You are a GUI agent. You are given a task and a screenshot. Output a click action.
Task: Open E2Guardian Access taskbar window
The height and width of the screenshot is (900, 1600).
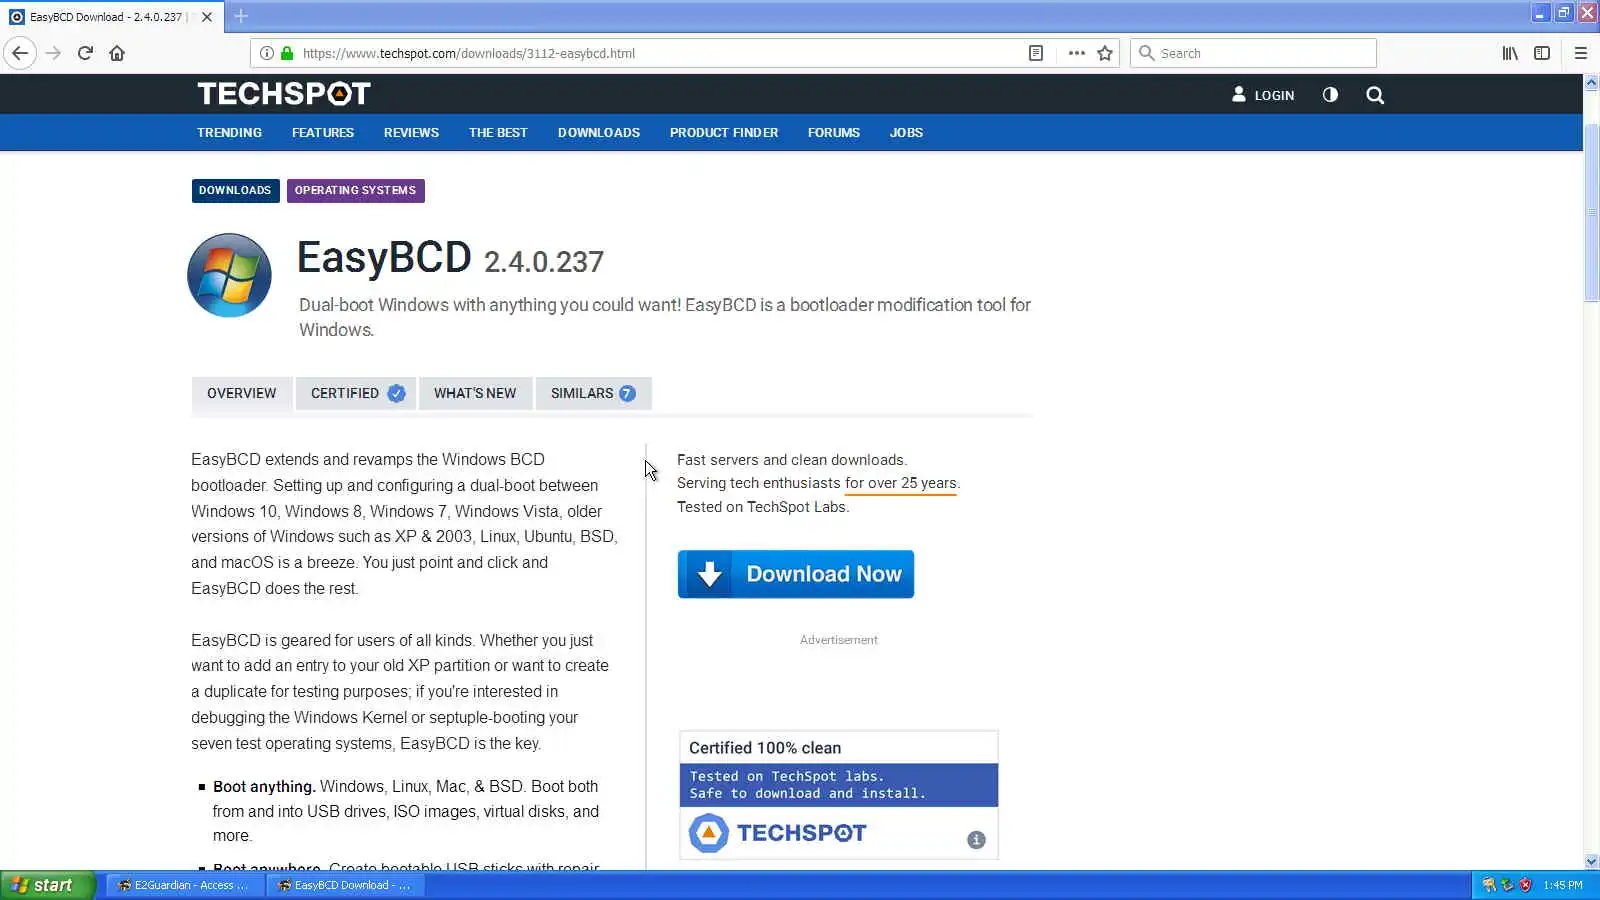(184, 885)
